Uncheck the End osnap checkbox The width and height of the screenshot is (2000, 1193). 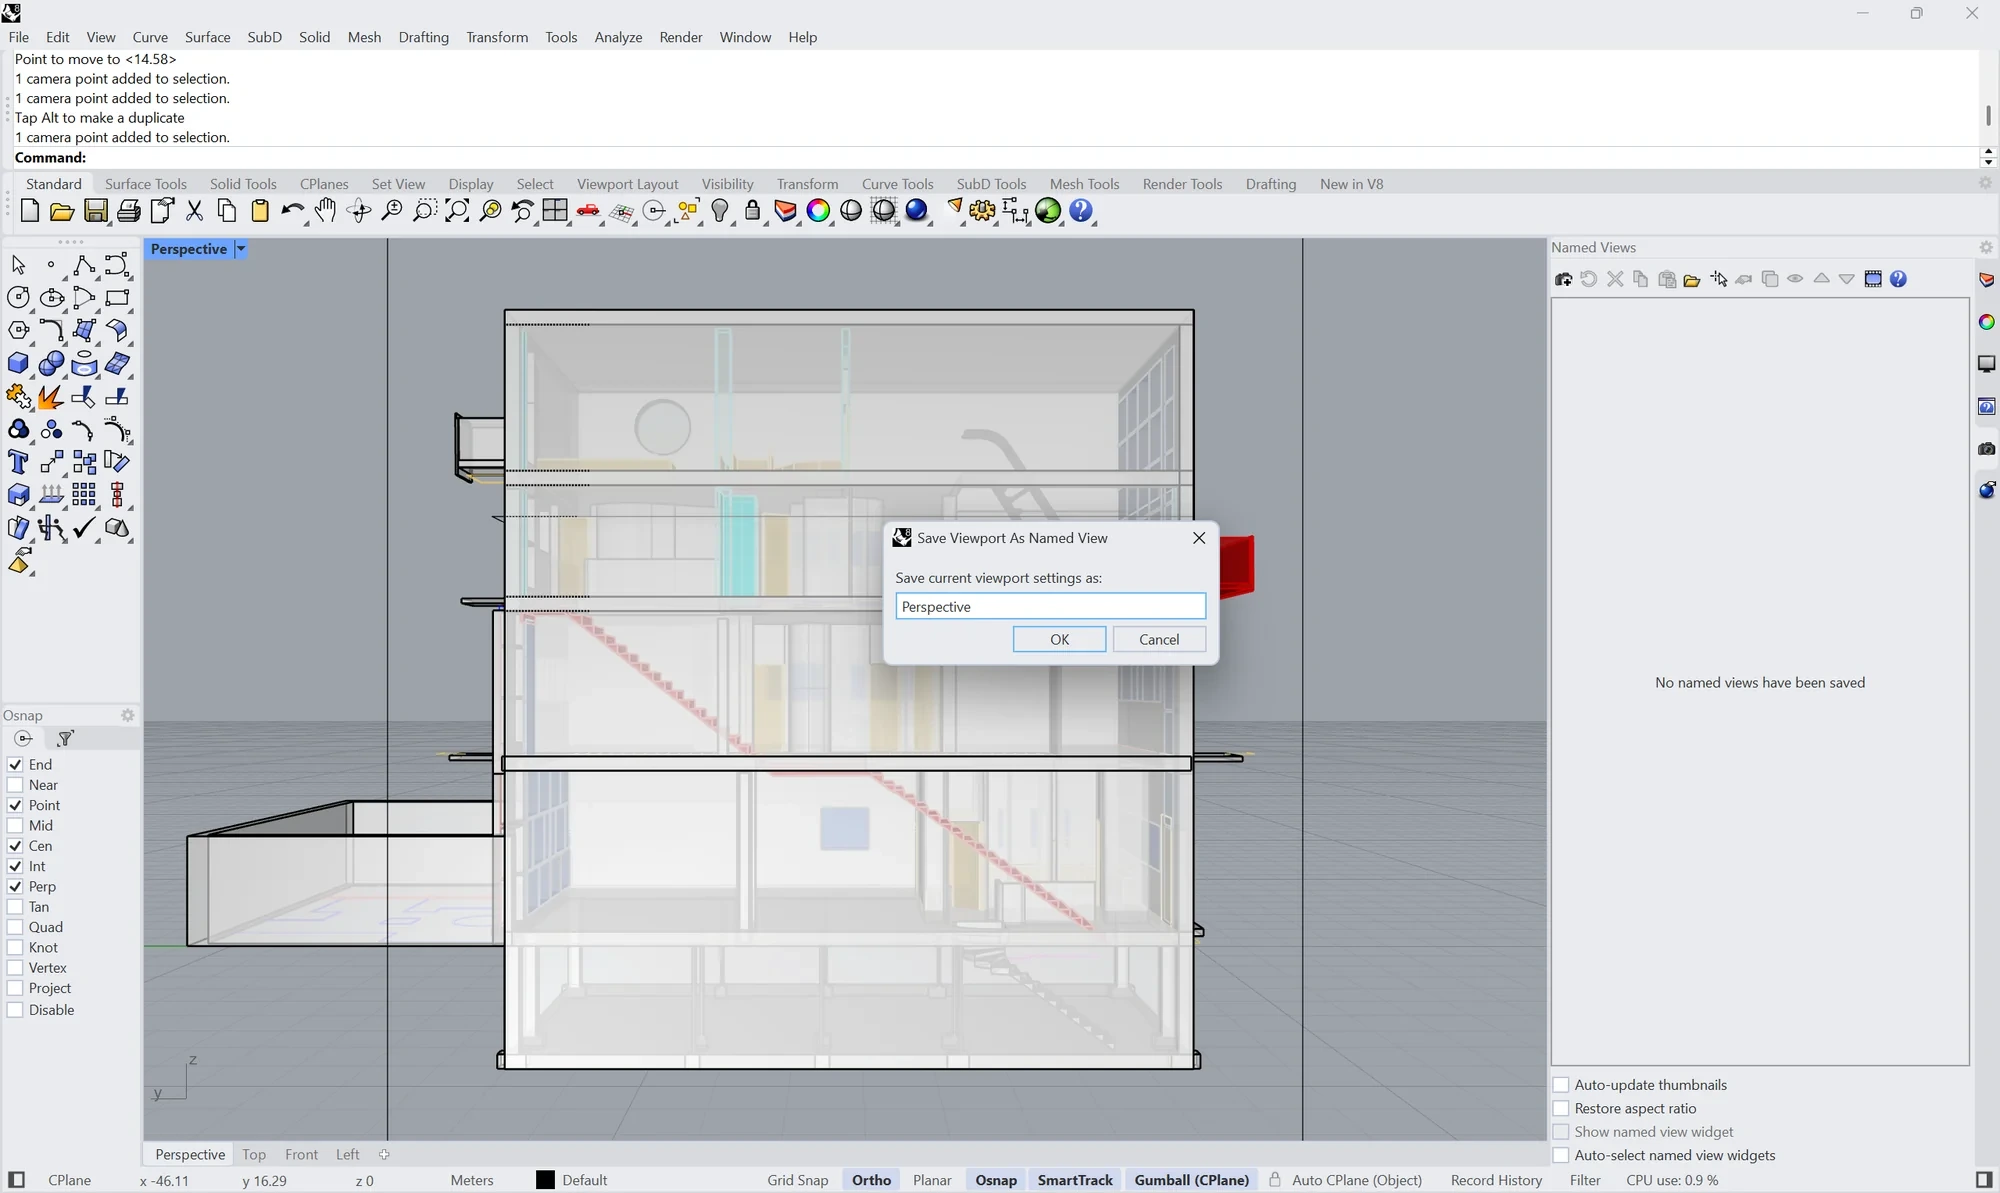[x=15, y=764]
